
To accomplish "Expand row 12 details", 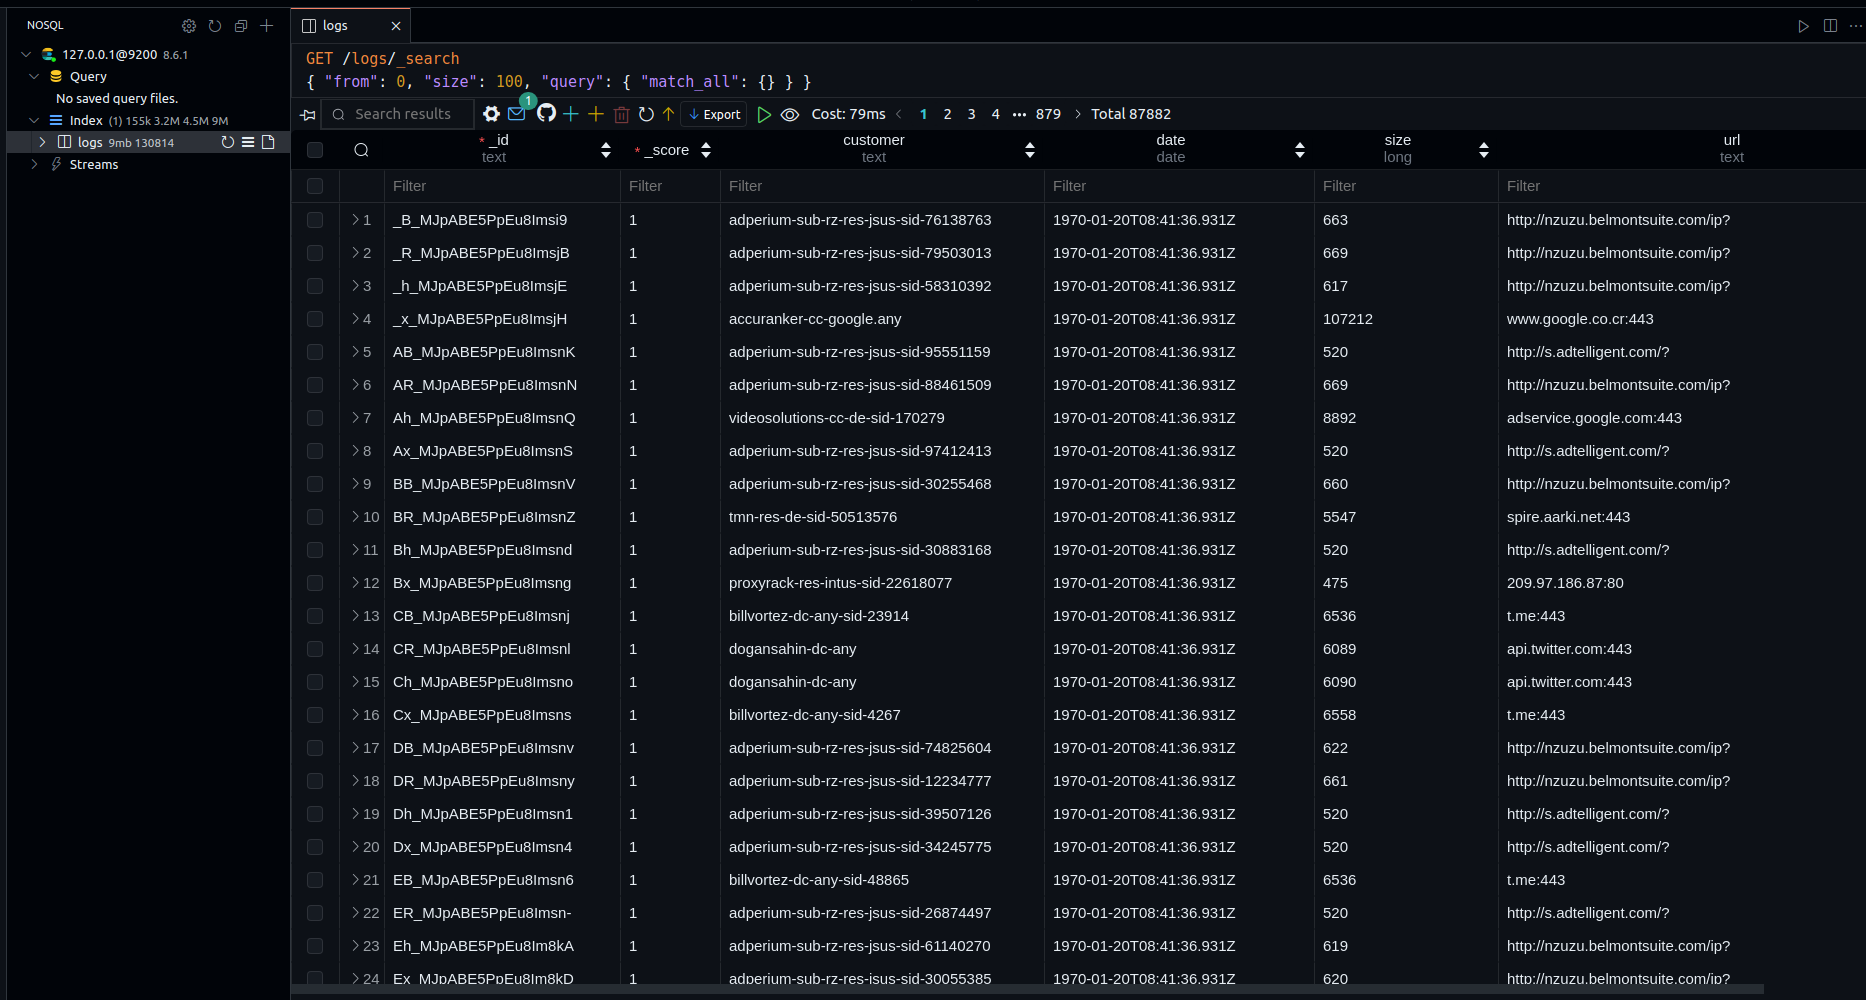I will pyautogui.click(x=355, y=583).
